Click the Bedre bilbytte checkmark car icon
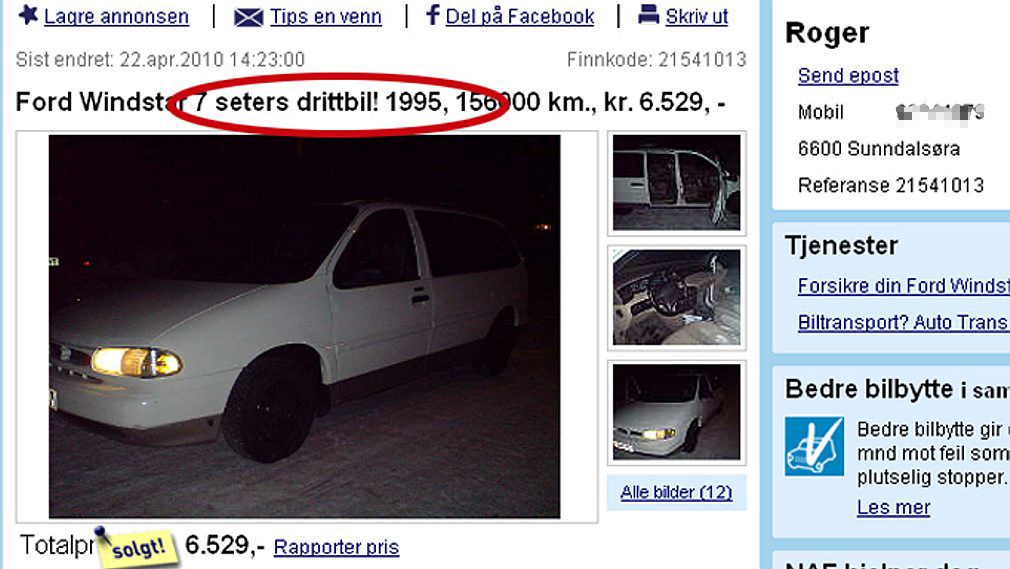The image size is (1010, 569). point(814,446)
